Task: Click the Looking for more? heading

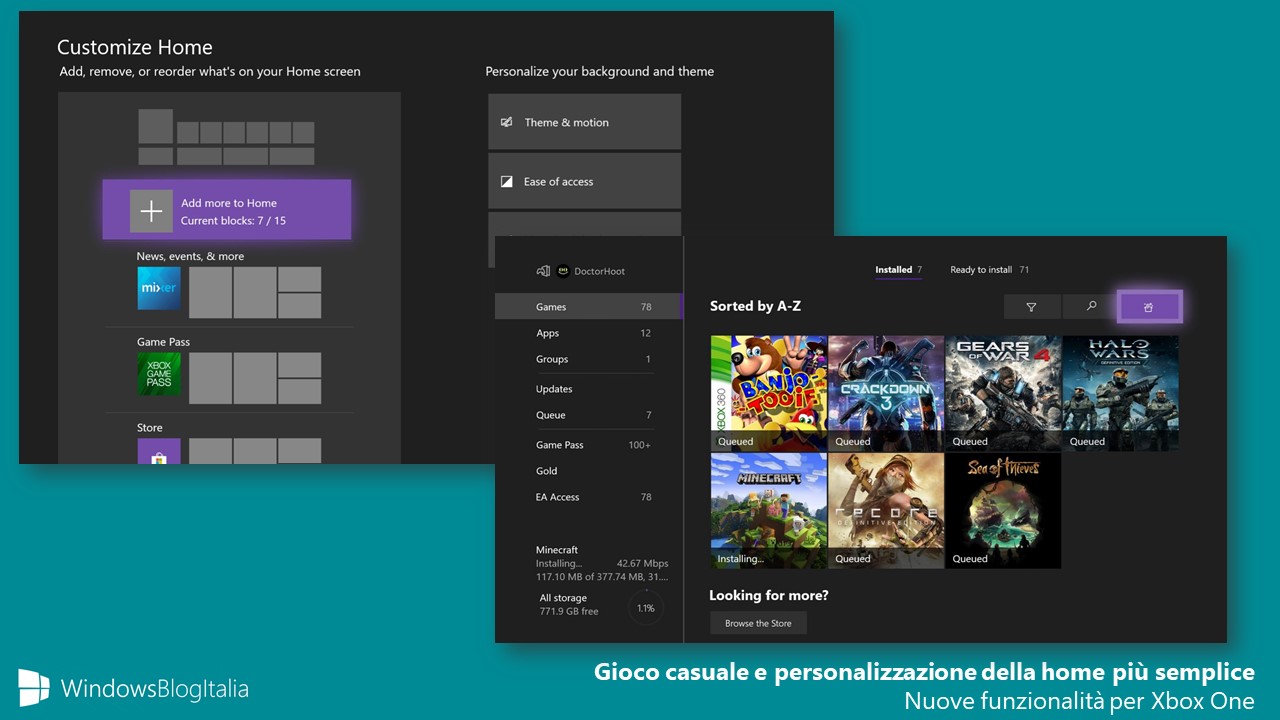Action: click(x=769, y=595)
